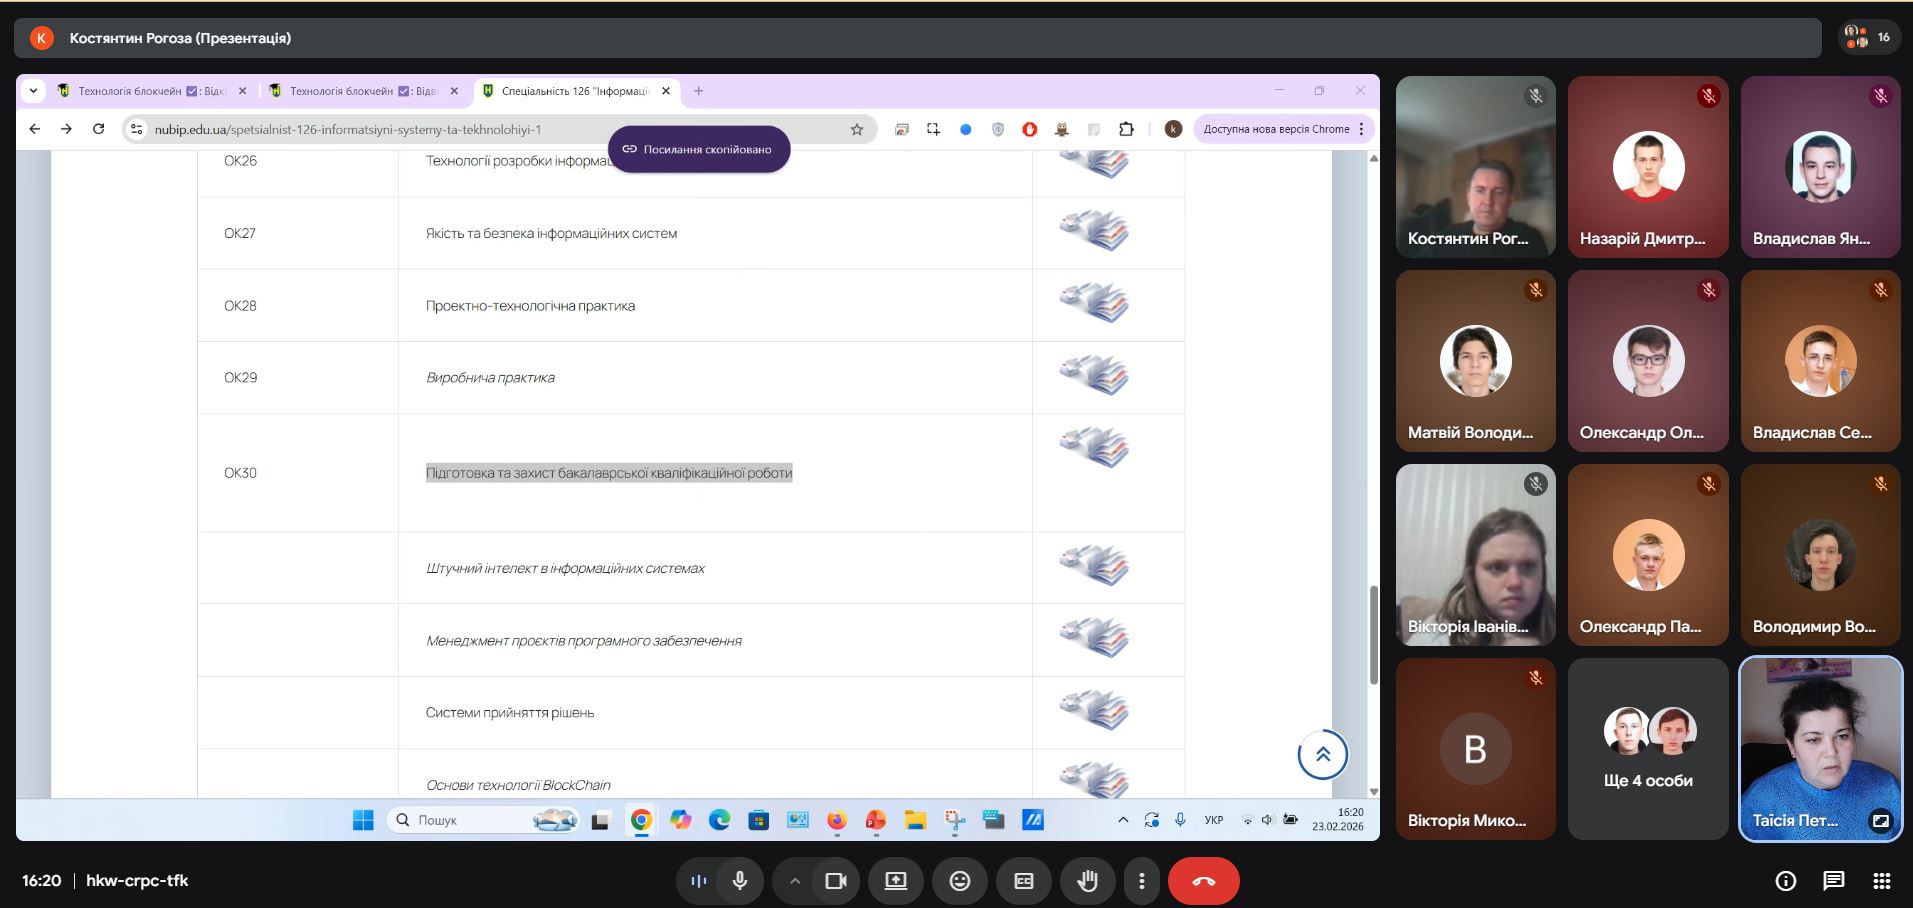This screenshot has height=908, width=1913.
Task: Open the syllabus icon for ОК28 row
Action: point(1094,304)
